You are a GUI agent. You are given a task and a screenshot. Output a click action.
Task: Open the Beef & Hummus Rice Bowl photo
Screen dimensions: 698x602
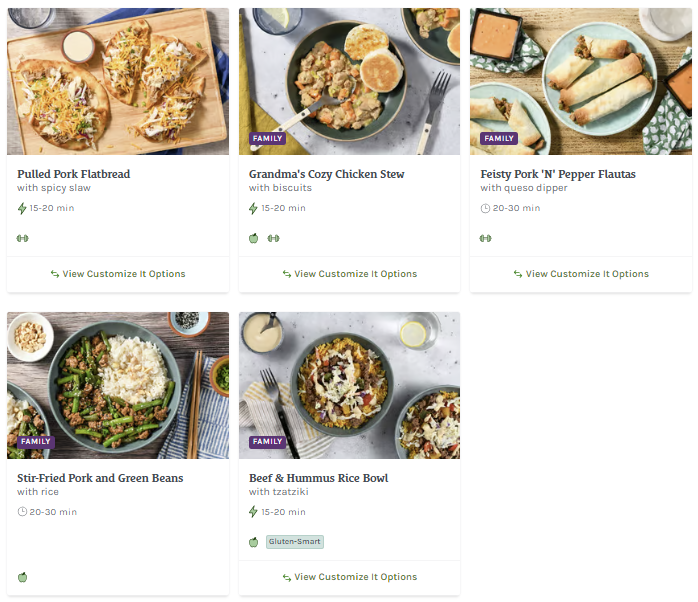(349, 385)
